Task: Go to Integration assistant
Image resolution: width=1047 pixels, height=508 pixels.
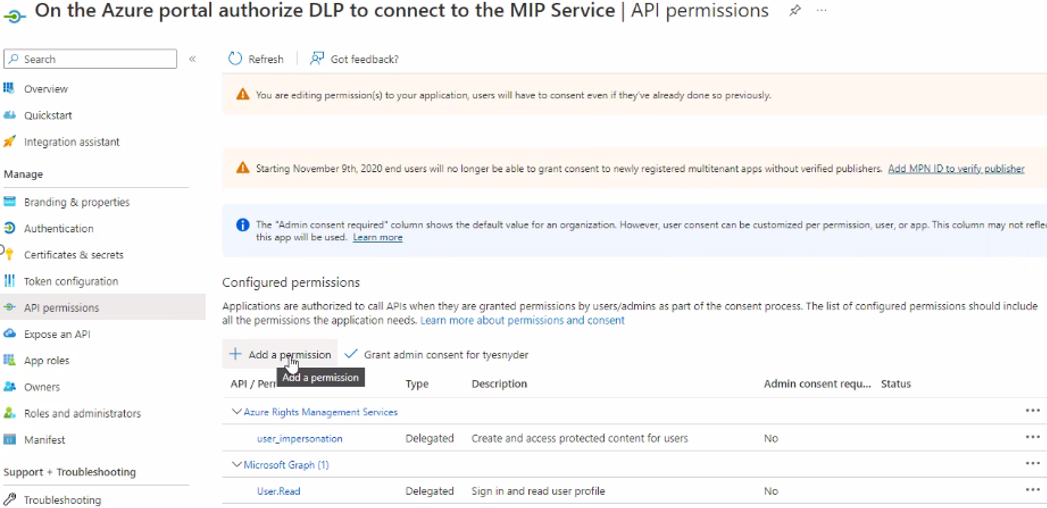Action: (72, 142)
